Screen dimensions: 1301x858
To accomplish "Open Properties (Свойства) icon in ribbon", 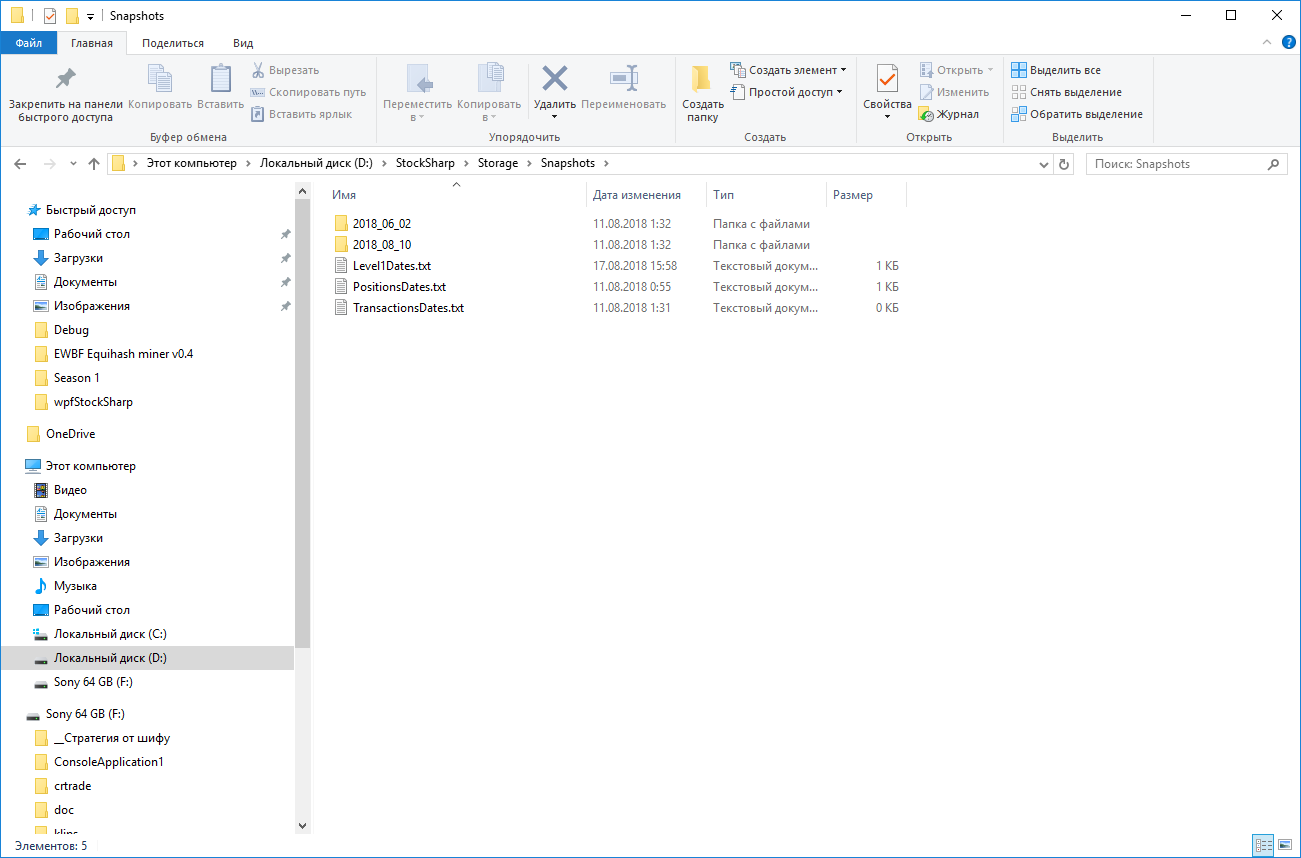I will (886, 79).
